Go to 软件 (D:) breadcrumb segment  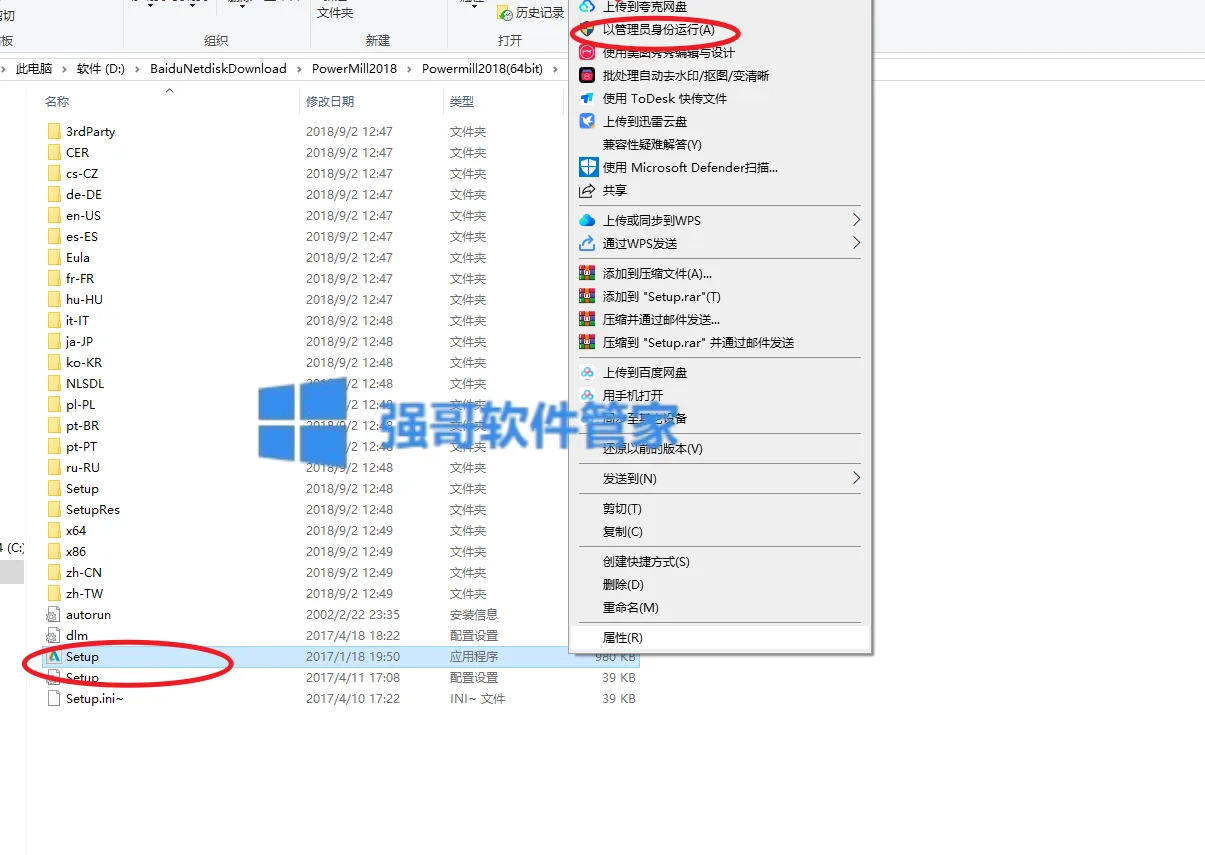pyautogui.click(x=101, y=69)
